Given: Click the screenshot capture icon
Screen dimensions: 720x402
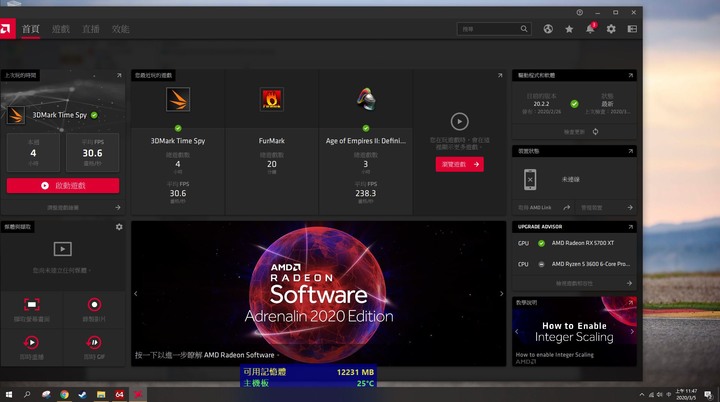Looking at the screenshot, I should coord(31,305).
